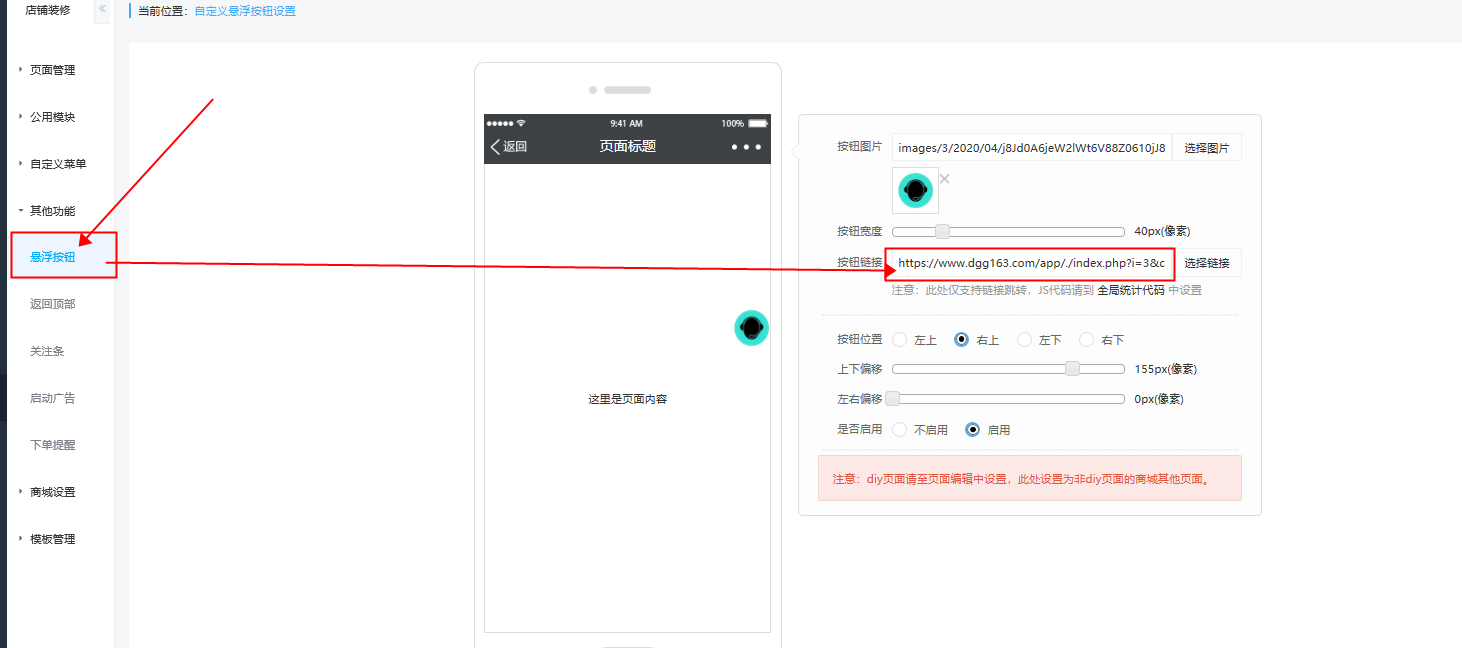
Task: Open the 返回顶部 menu item
Action: (52, 304)
